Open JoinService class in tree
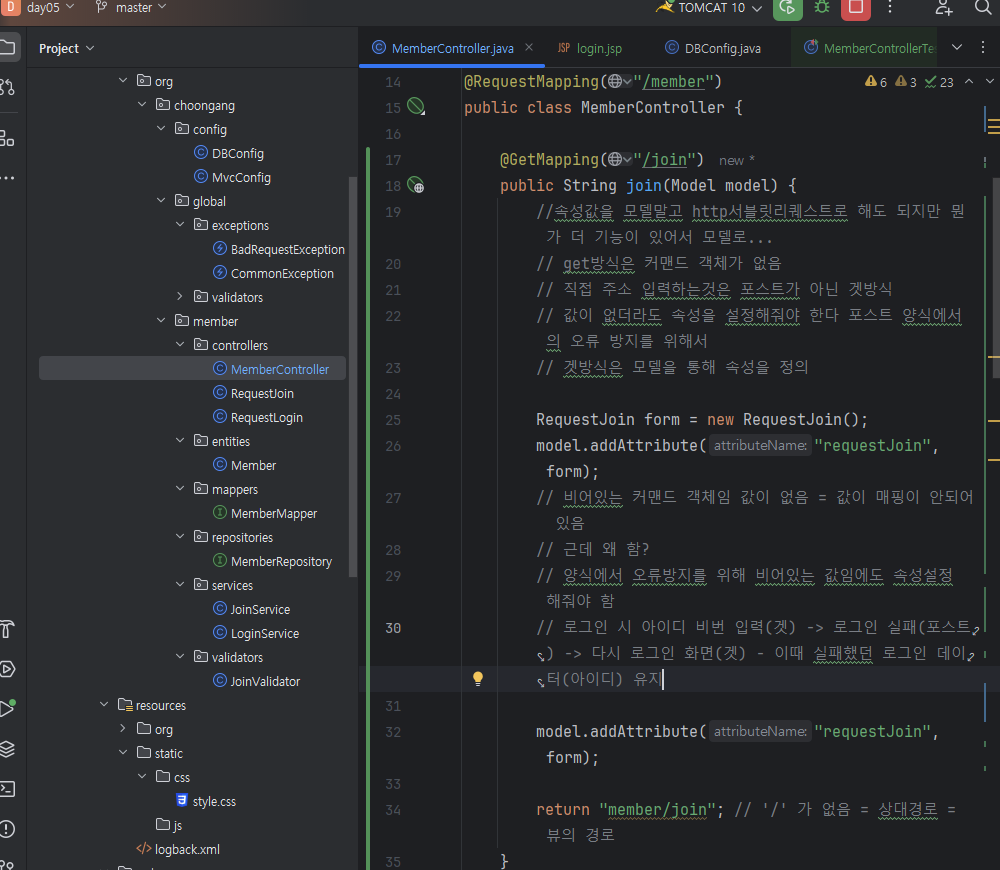1000x870 pixels. point(251,609)
